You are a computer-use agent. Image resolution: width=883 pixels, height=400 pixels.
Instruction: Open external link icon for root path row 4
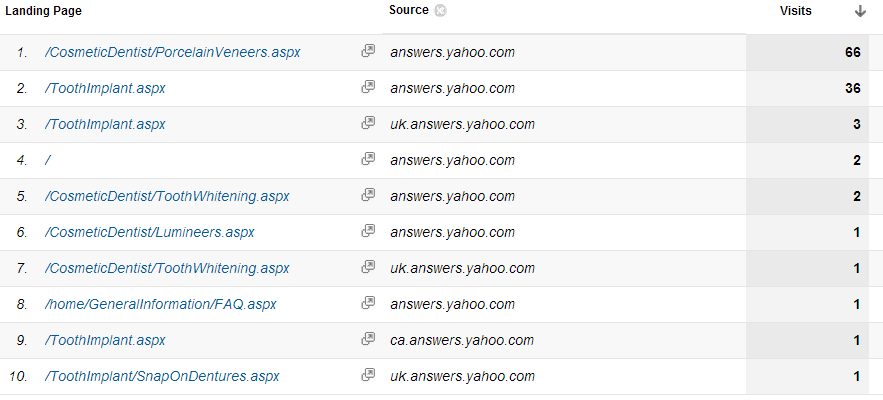coord(368,159)
